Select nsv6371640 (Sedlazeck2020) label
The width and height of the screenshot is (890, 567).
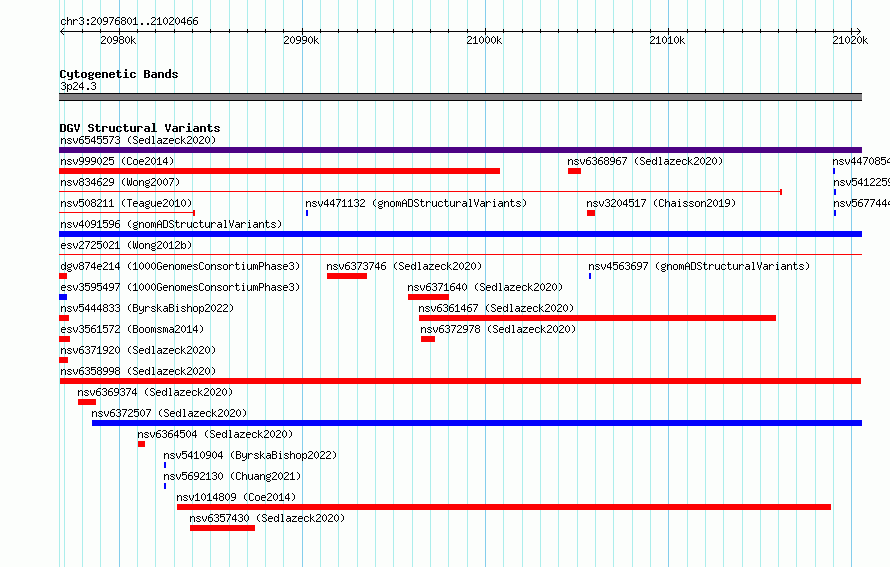485,287
